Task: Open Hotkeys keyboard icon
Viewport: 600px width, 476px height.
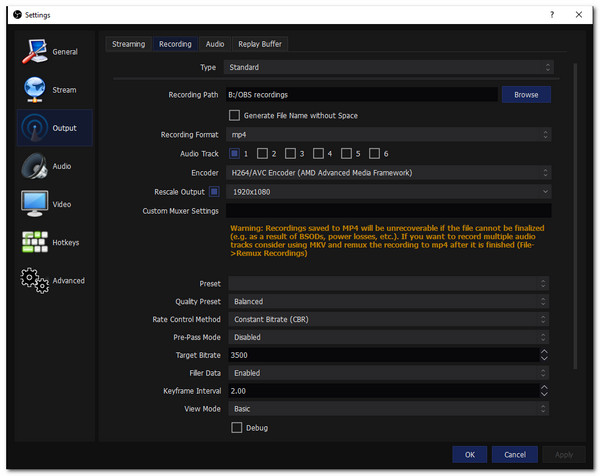Action: 35,242
